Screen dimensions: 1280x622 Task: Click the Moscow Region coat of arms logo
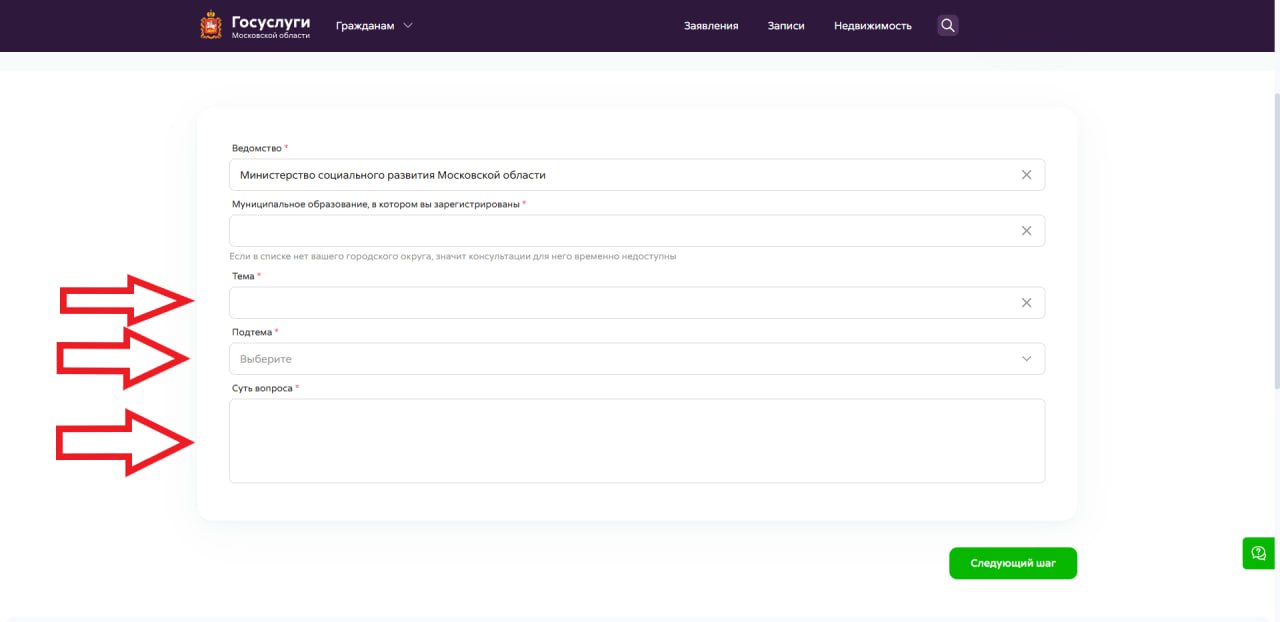(211, 26)
